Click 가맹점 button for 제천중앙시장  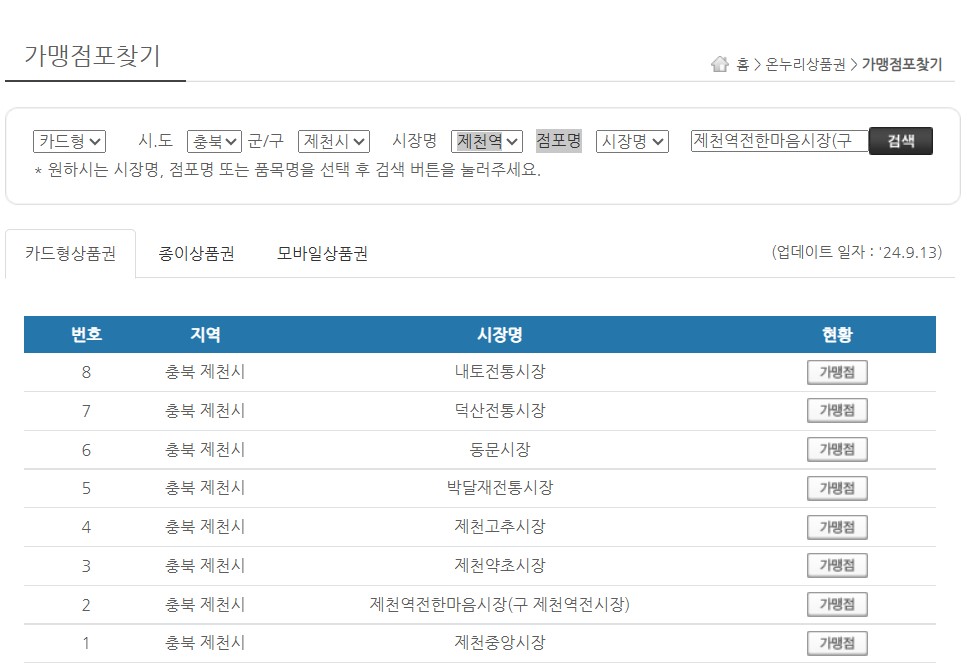(x=837, y=643)
